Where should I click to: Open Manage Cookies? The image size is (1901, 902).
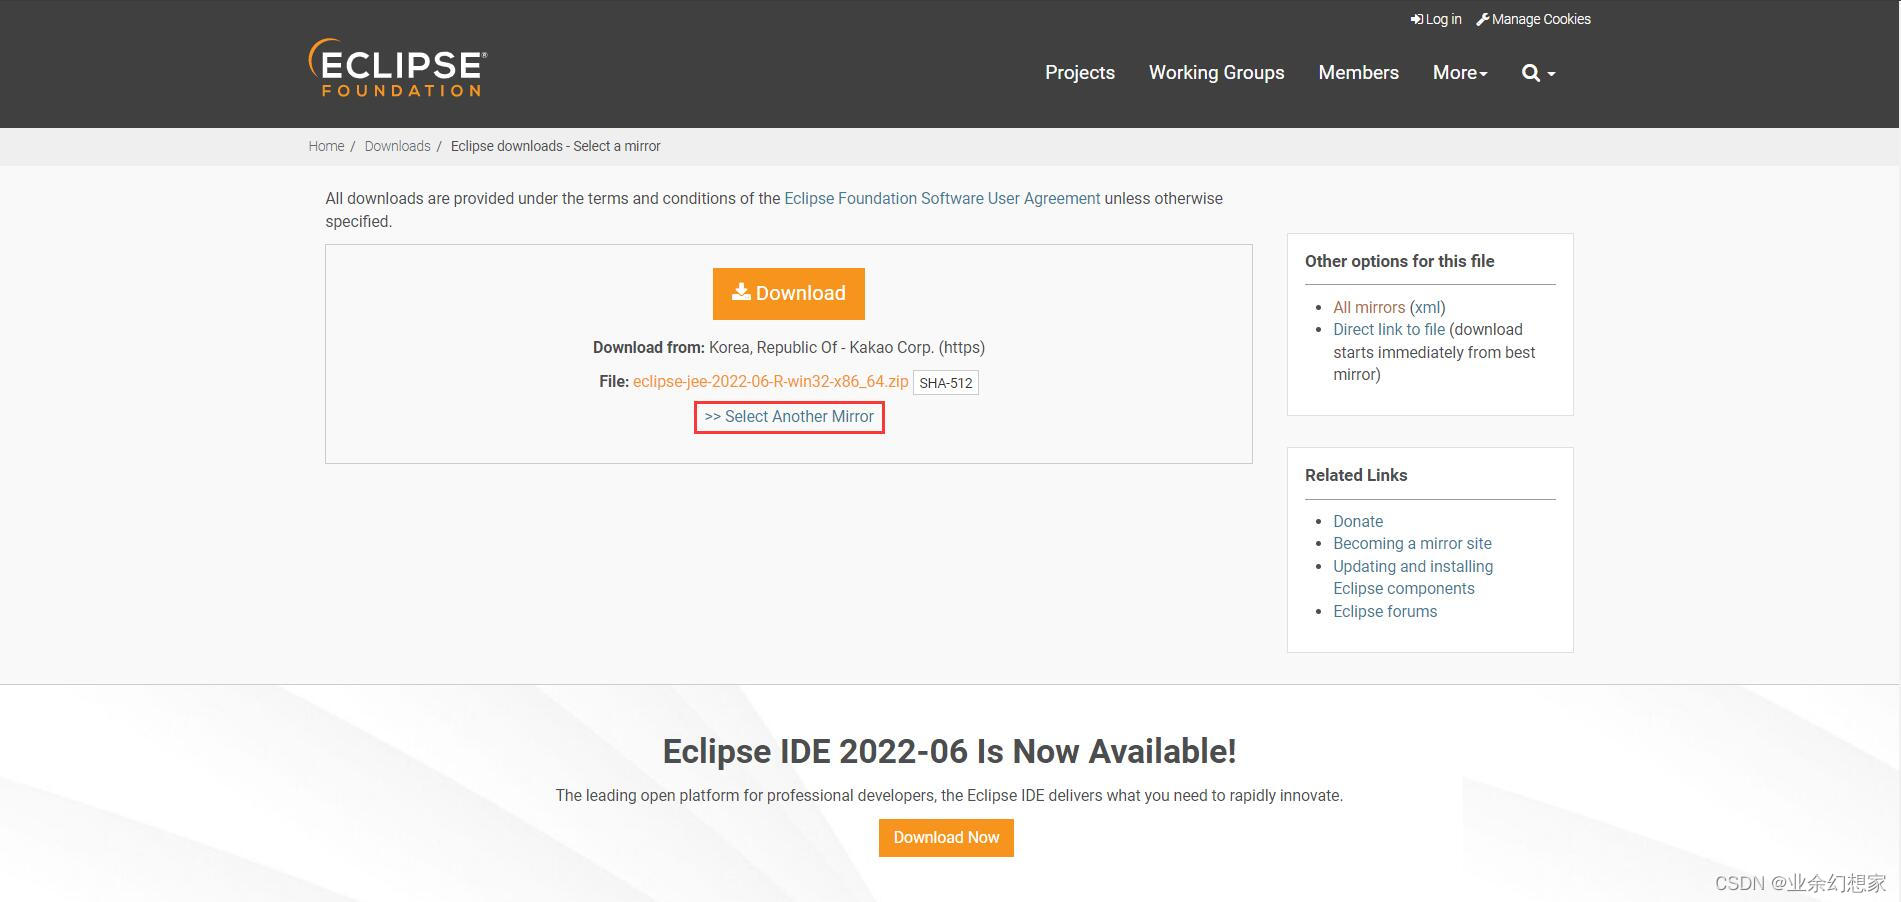[x=1534, y=19]
